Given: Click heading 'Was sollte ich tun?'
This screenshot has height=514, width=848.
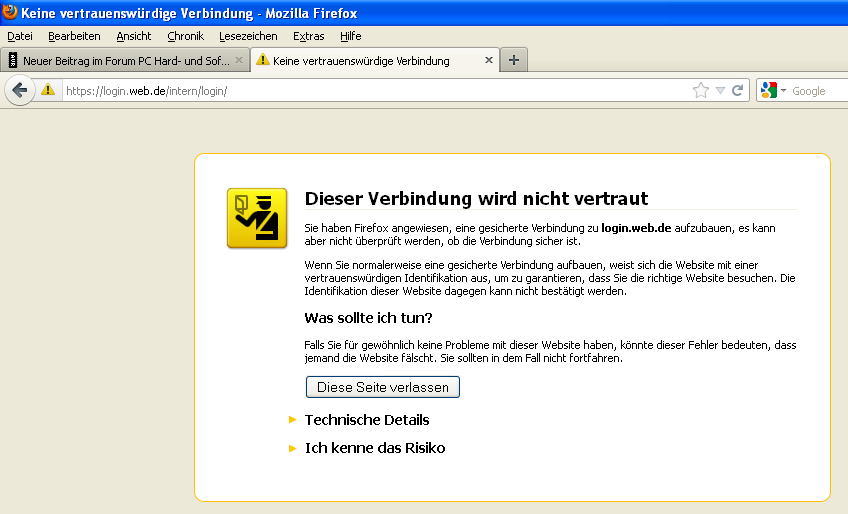Looking at the screenshot, I should [x=368, y=318].
